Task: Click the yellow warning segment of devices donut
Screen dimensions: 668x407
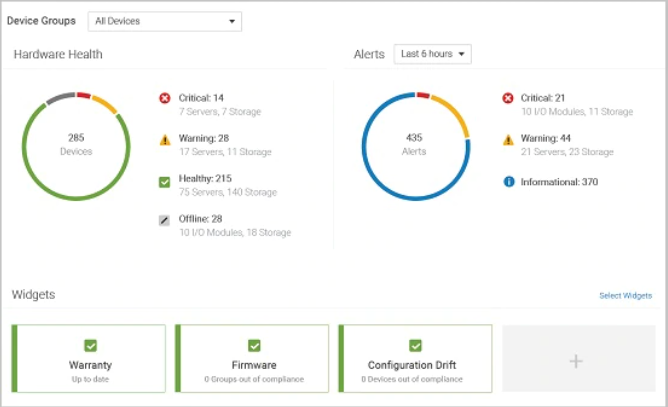Action: [x=105, y=104]
